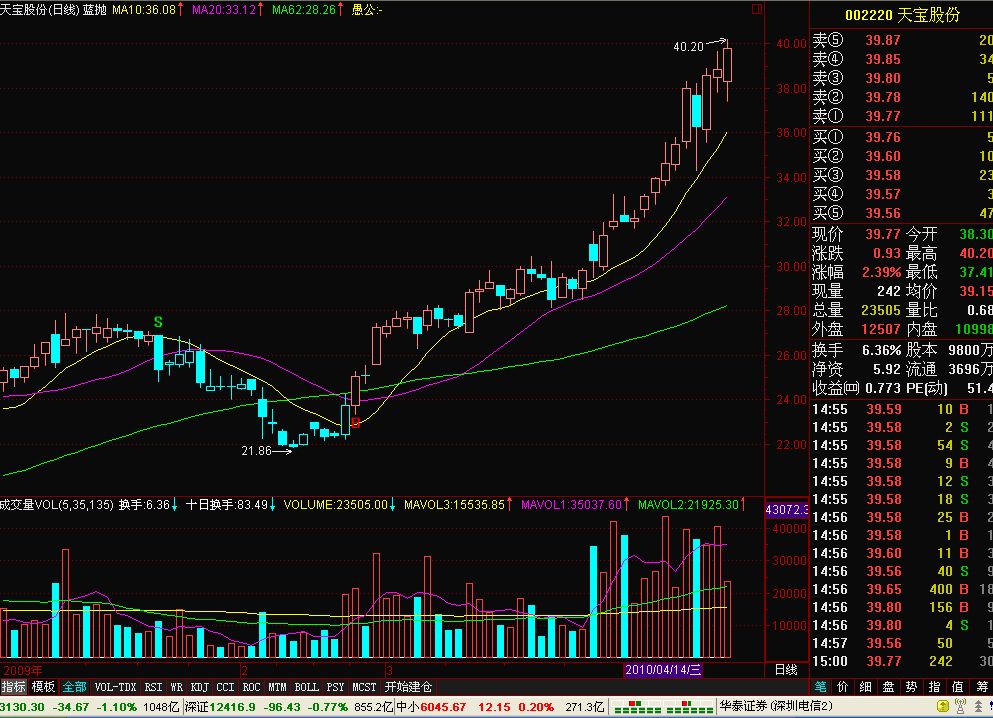This screenshot has width=993, height=718.
Task: Switch to the 盘 tab
Action: click(889, 687)
